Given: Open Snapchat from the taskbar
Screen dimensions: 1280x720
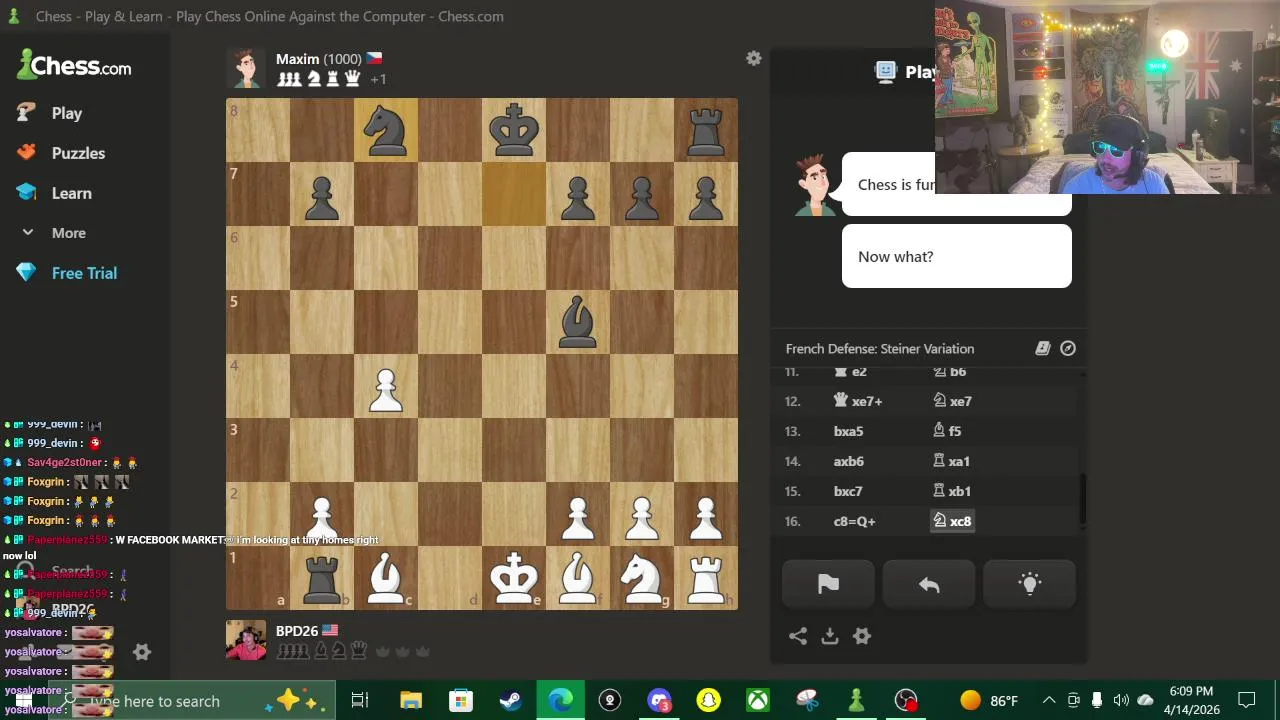Looking at the screenshot, I should (708, 701).
